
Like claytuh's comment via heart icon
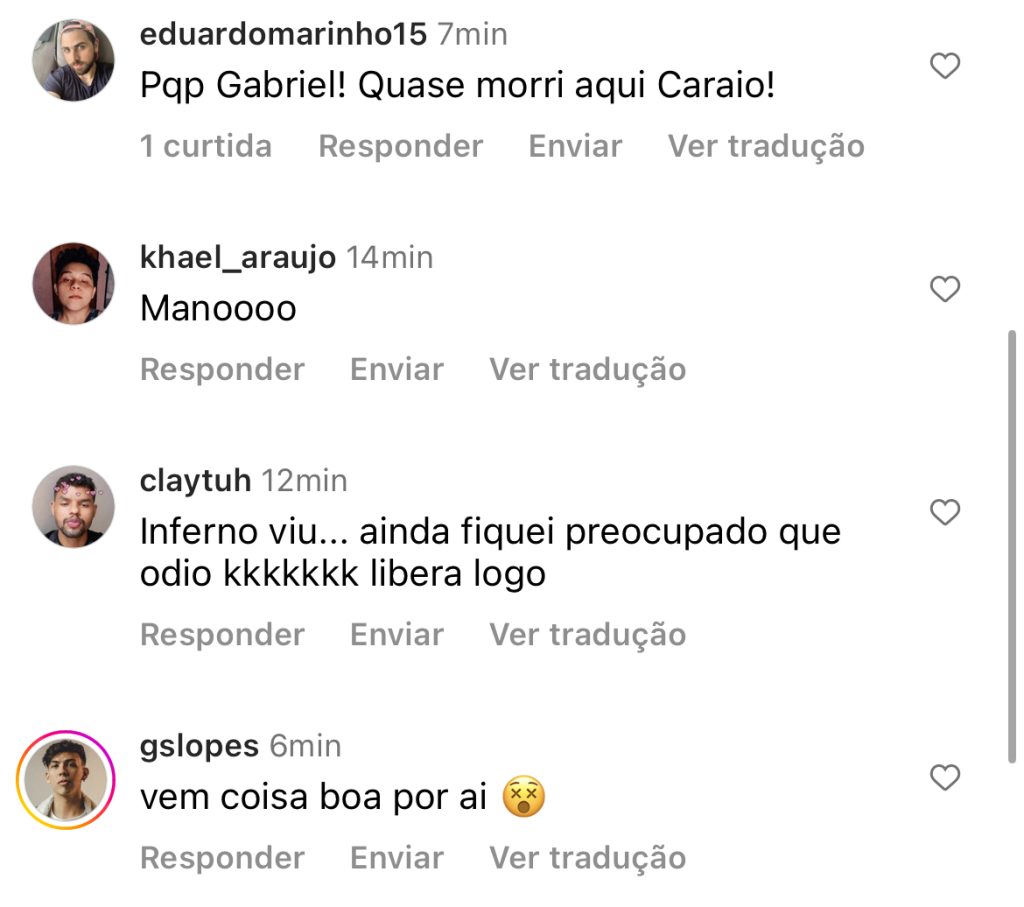(x=944, y=513)
